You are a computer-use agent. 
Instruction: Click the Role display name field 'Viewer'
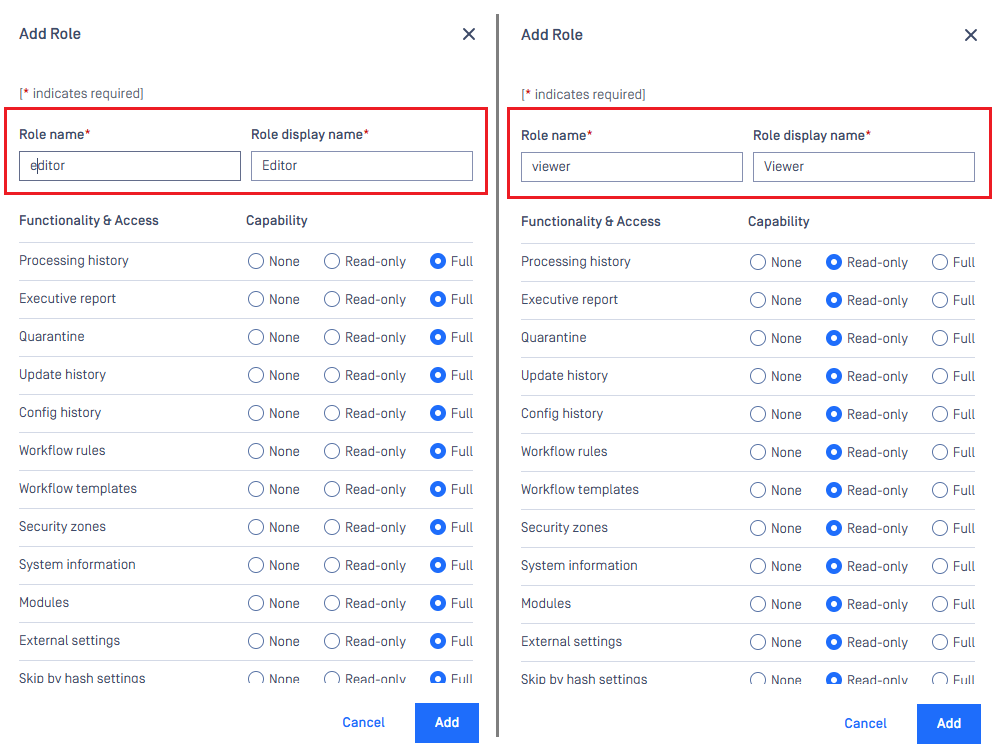pyautogui.click(x=864, y=167)
